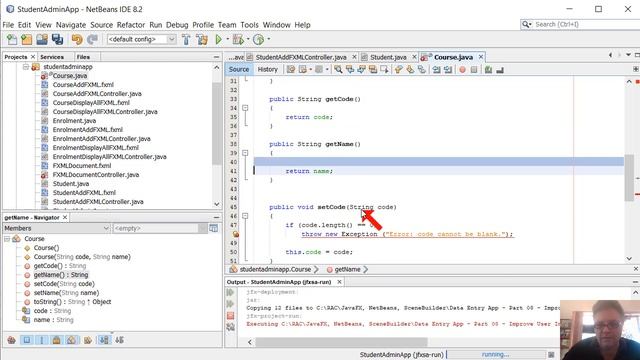
Task: Click the Open Project toolbar icon
Action: pos(42,40)
